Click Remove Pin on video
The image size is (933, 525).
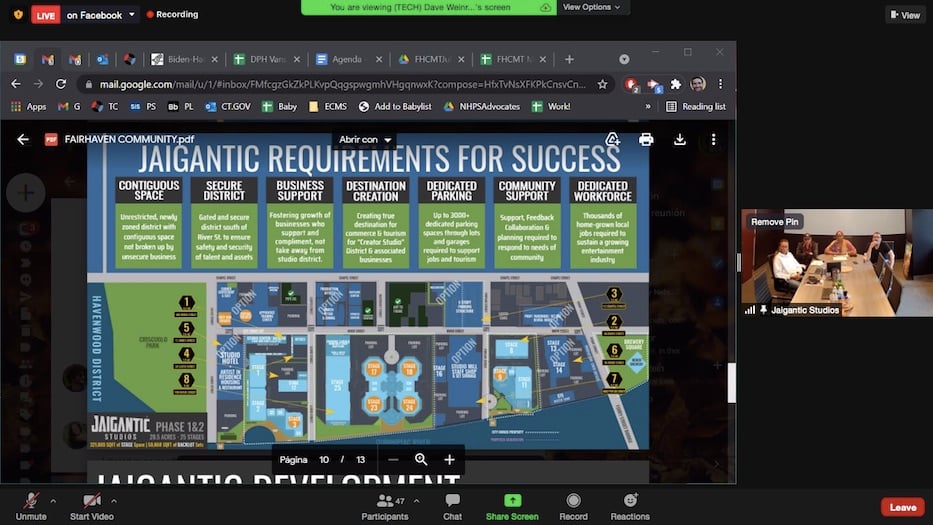tap(775, 222)
